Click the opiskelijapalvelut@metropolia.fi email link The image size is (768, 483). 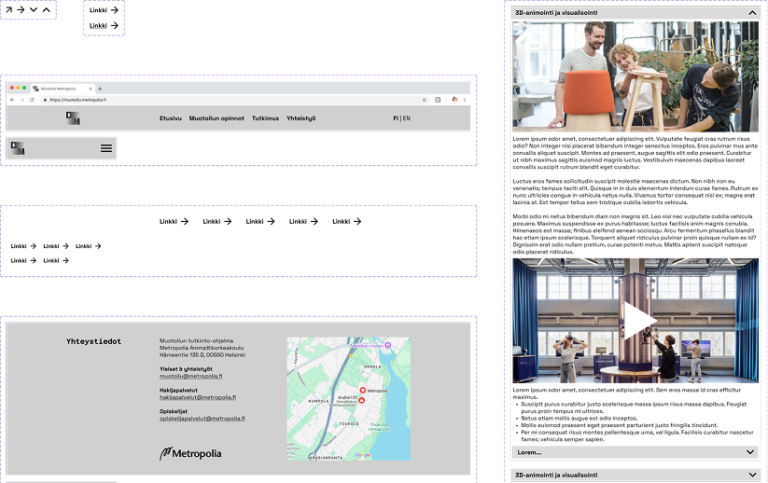[x=202, y=418]
